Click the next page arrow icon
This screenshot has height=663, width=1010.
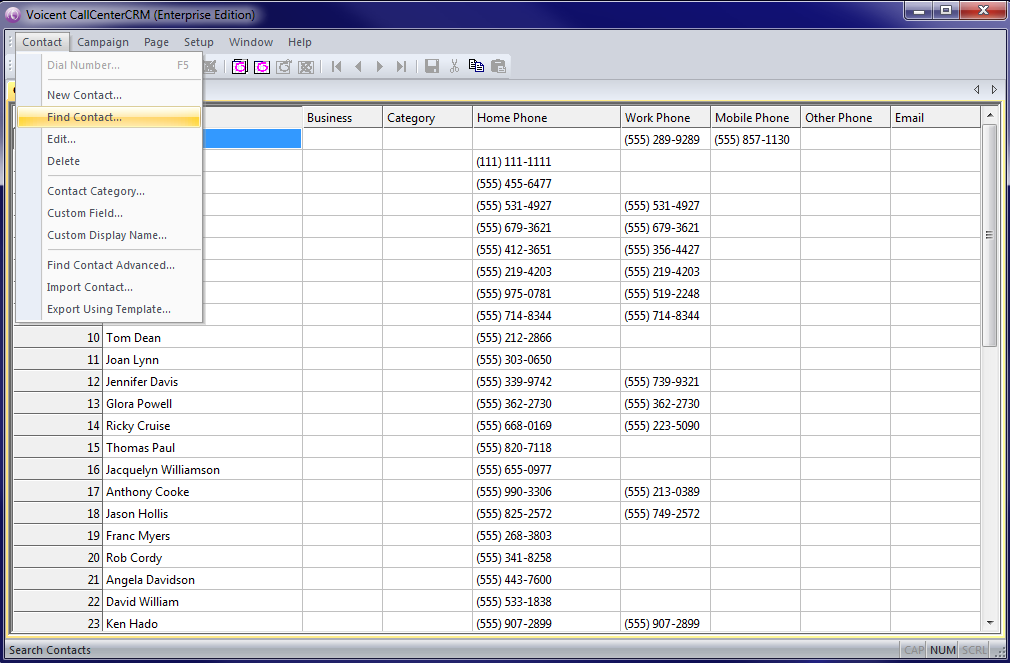click(x=380, y=66)
